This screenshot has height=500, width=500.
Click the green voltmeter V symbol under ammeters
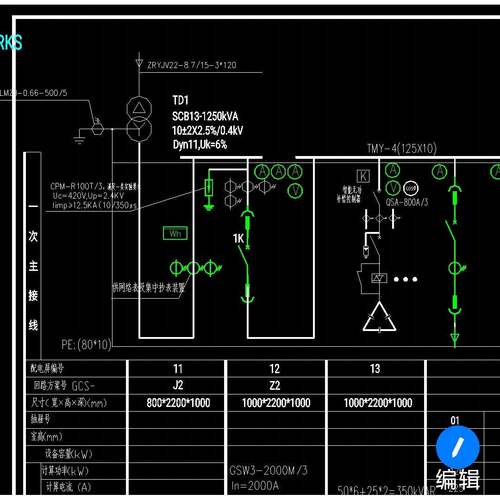(x=295, y=191)
